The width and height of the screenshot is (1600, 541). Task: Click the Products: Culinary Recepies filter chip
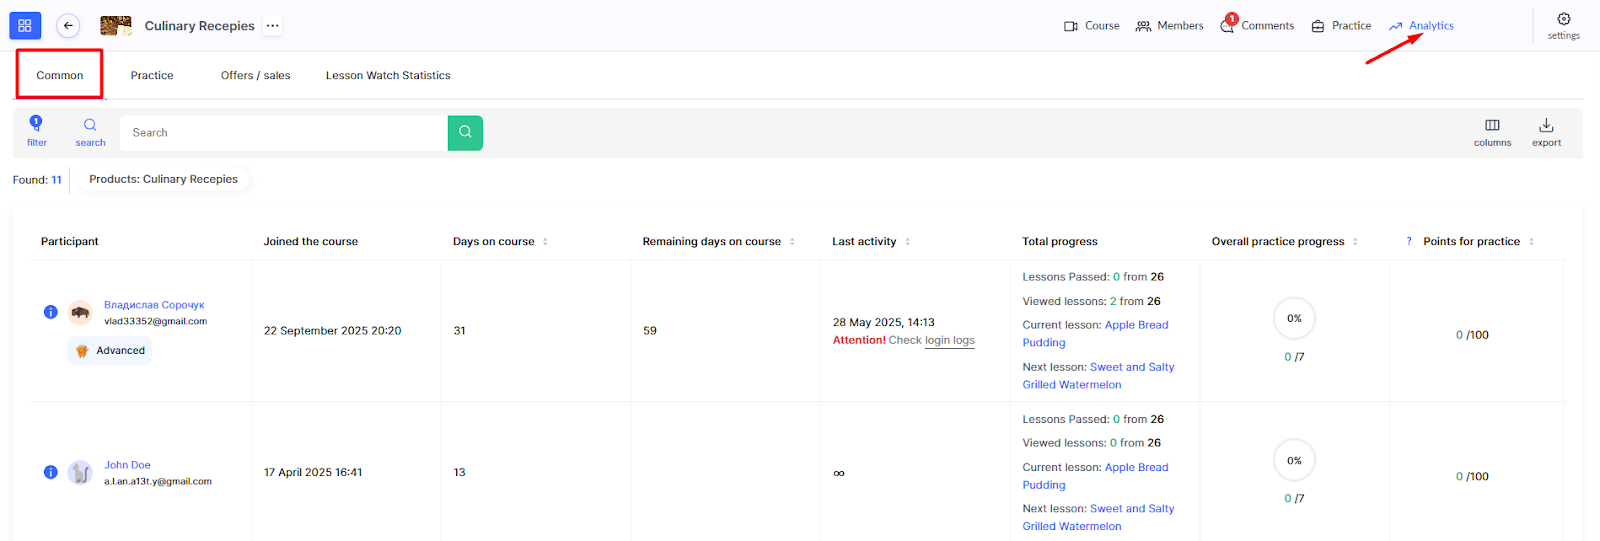coord(163,180)
